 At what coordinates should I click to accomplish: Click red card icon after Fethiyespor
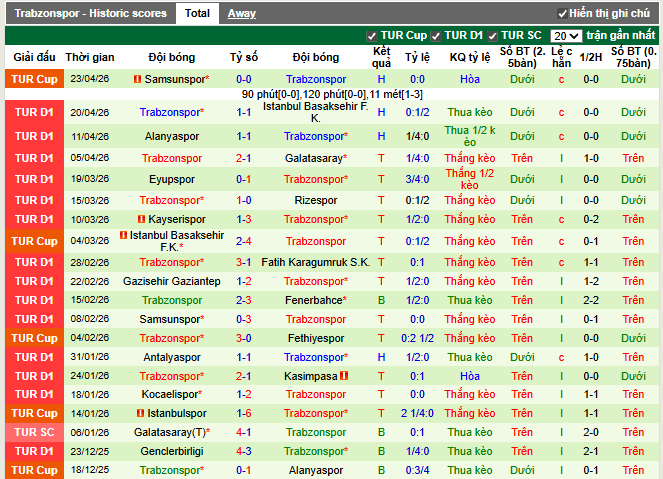[x=350, y=338]
